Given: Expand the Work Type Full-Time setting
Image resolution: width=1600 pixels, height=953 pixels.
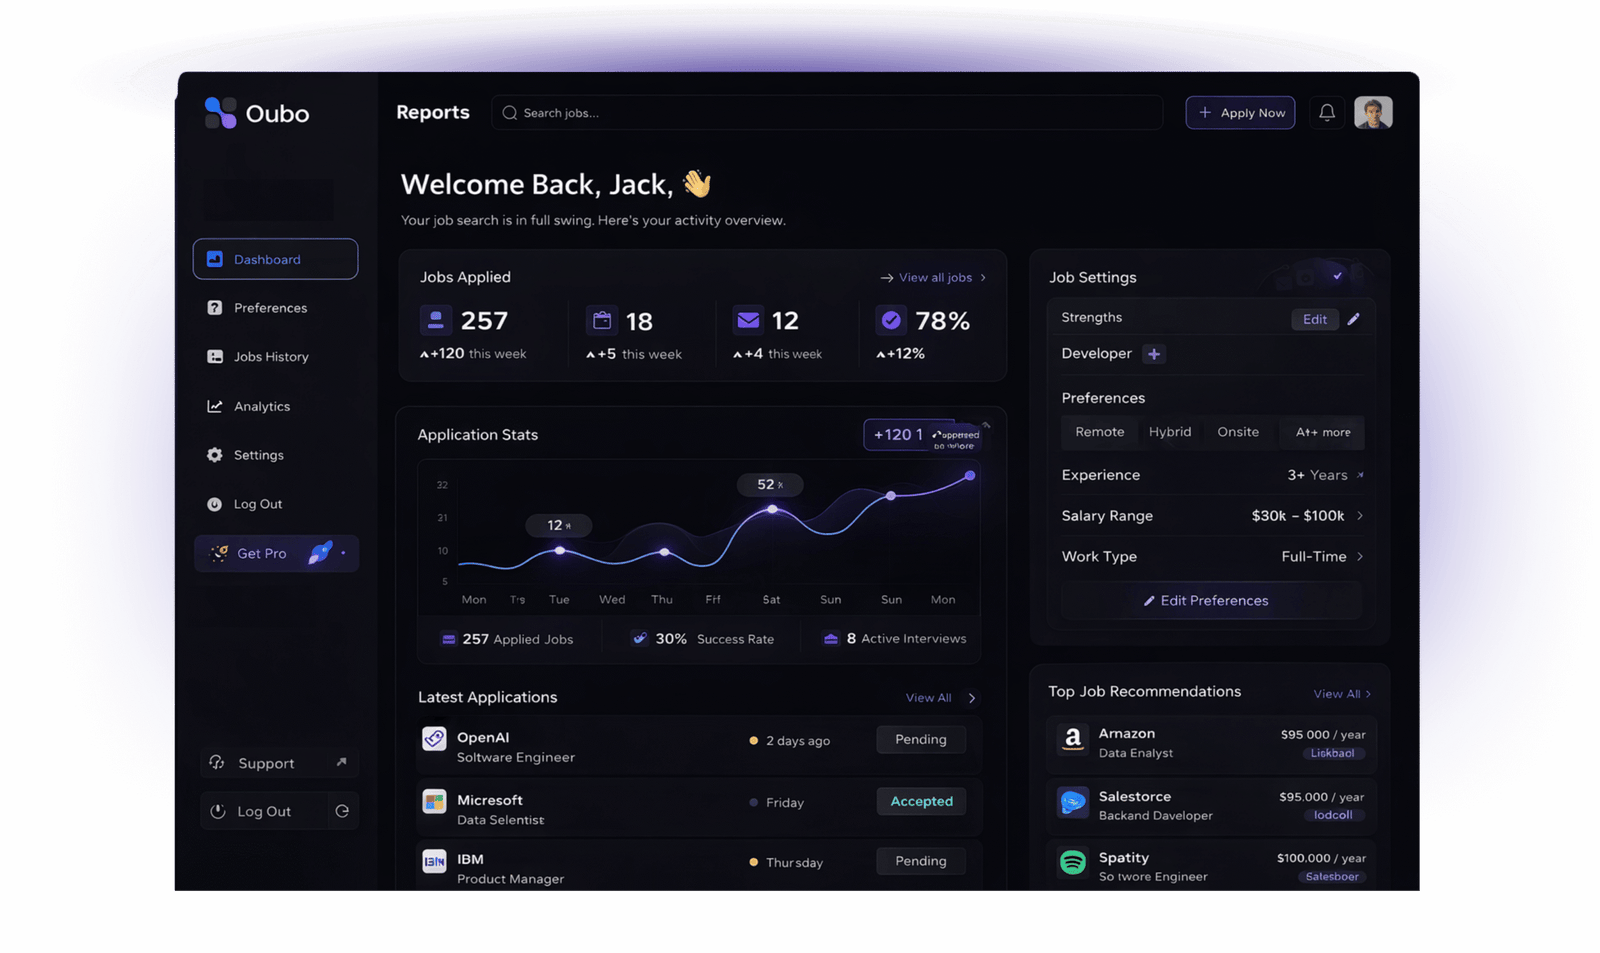Looking at the screenshot, I should coord(1359,557).
